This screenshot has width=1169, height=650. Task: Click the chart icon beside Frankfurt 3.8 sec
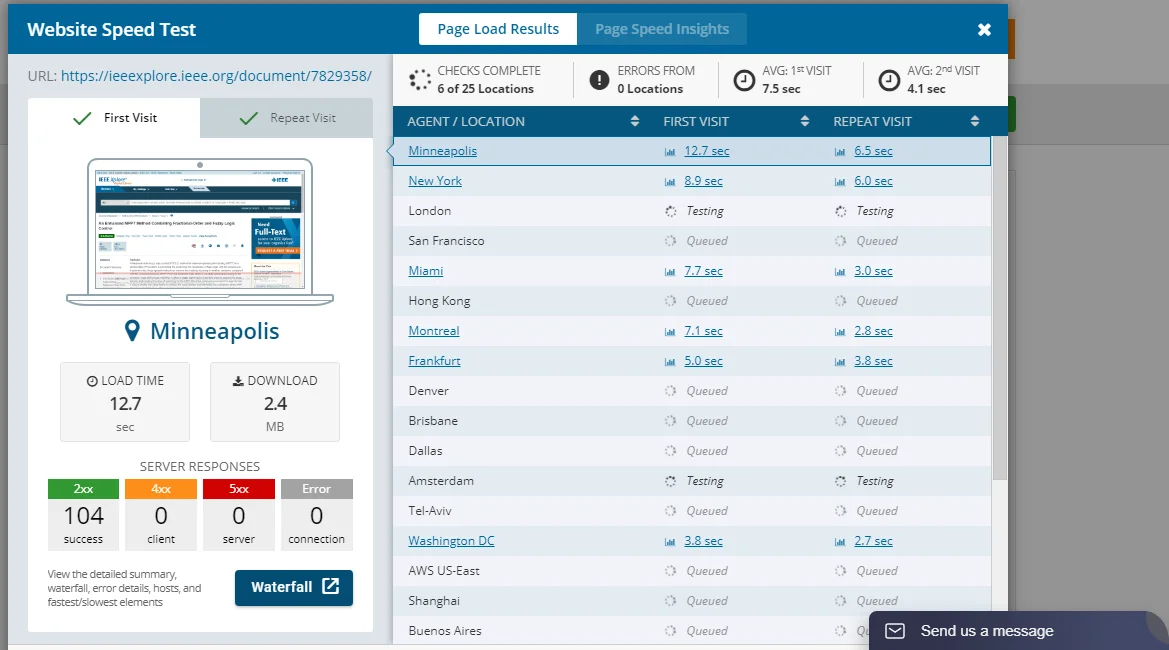tap(840, 362)
